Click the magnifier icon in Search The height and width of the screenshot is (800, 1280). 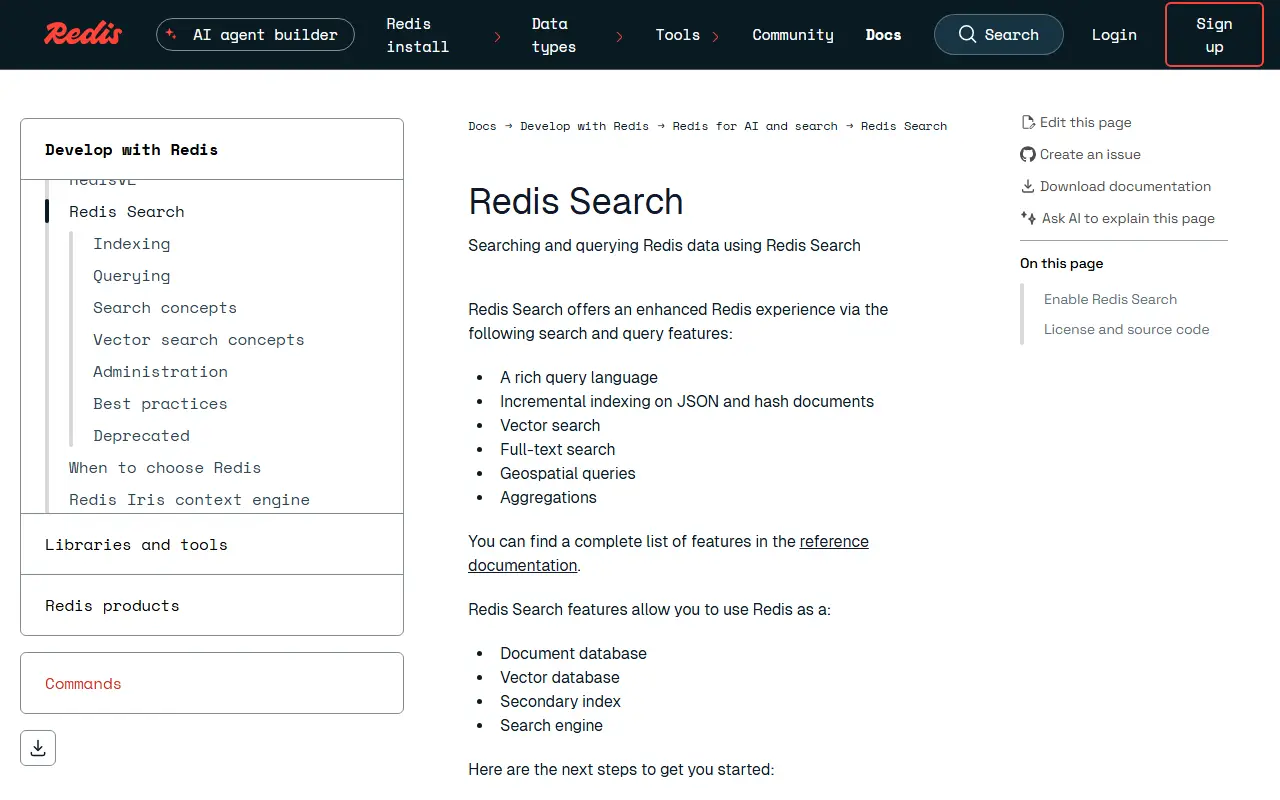pyautogui.click(x=967, y=34)
